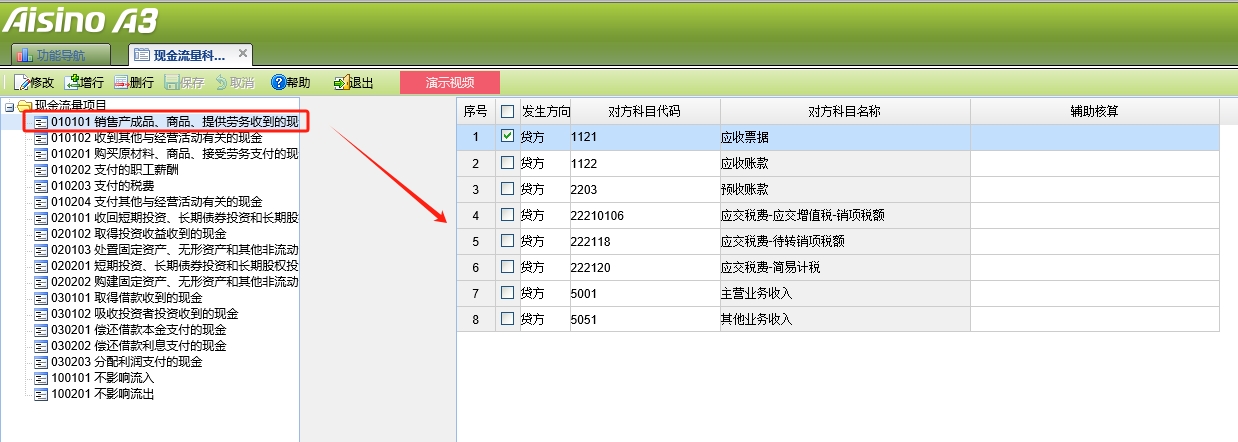The width and height of the screenshot is (1238, 442).
Task: Click the Aisino A3 logo
Action: click(x=80, y=20)
